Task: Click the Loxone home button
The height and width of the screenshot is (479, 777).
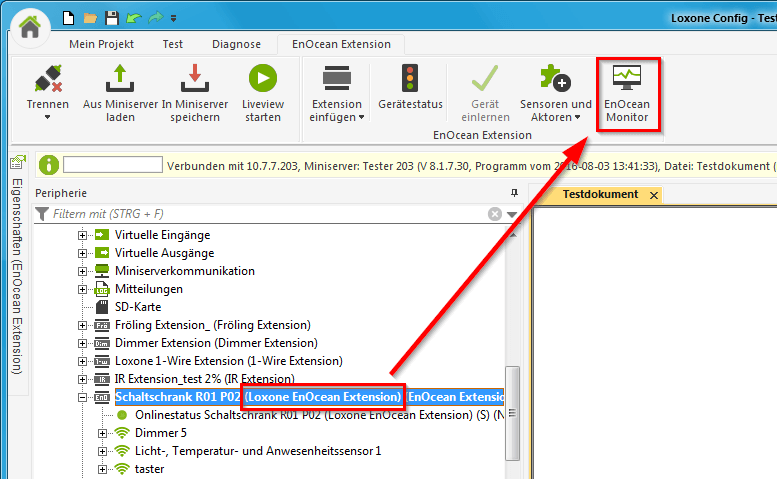Action: click(x=32, y=27)
